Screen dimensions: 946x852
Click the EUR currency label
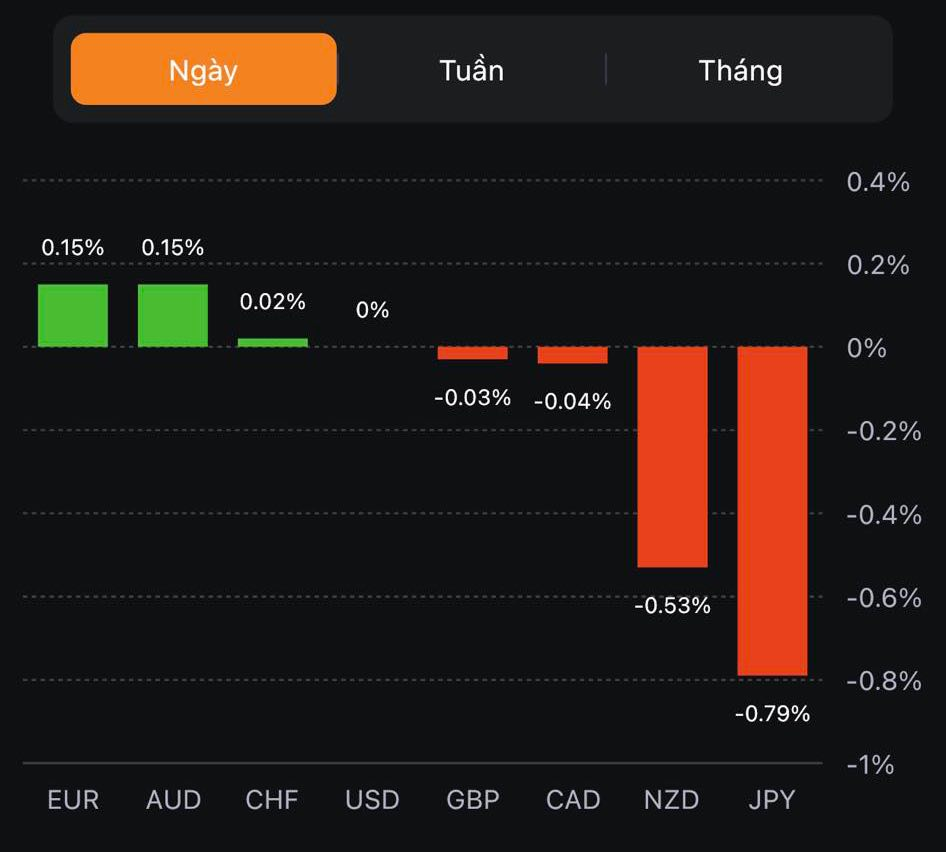point(73,800)
